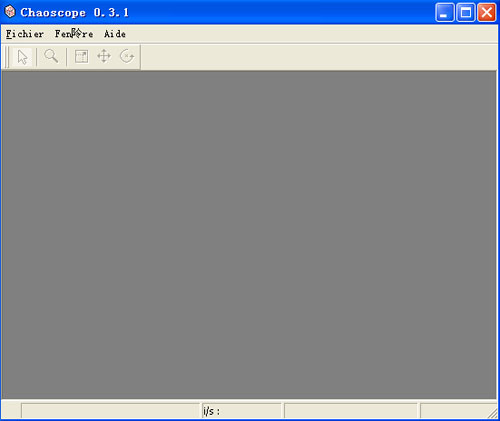Click the Chaoscope 0.3.1 title bar text
The width and height of the screenshot is (500, 421).
pos(74,13)
